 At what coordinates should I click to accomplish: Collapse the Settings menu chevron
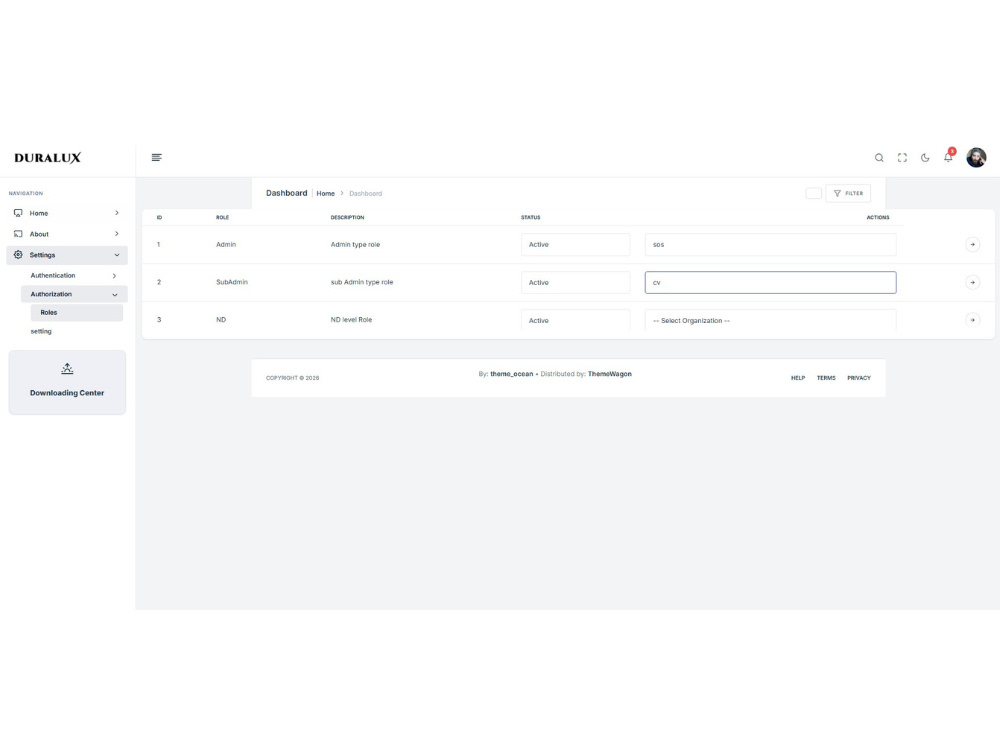point(117,255)
